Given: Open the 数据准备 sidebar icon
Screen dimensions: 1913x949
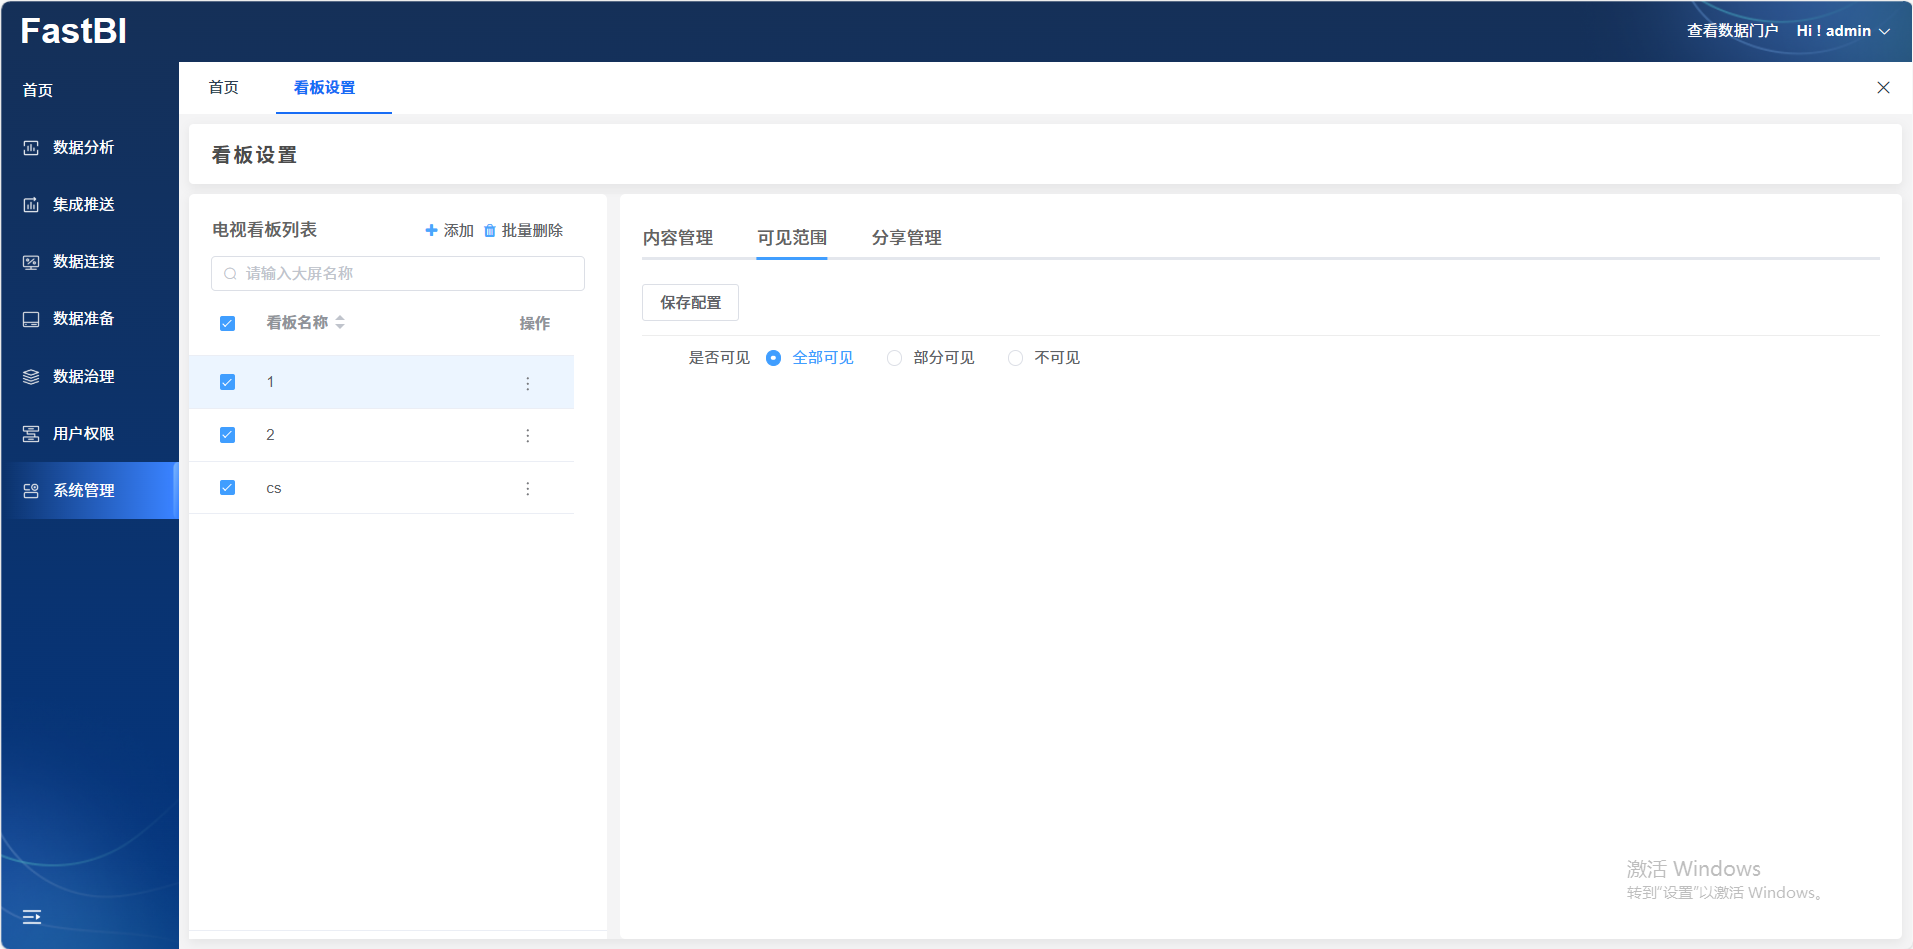Looking at the screenshot, I should coord(31,319).
